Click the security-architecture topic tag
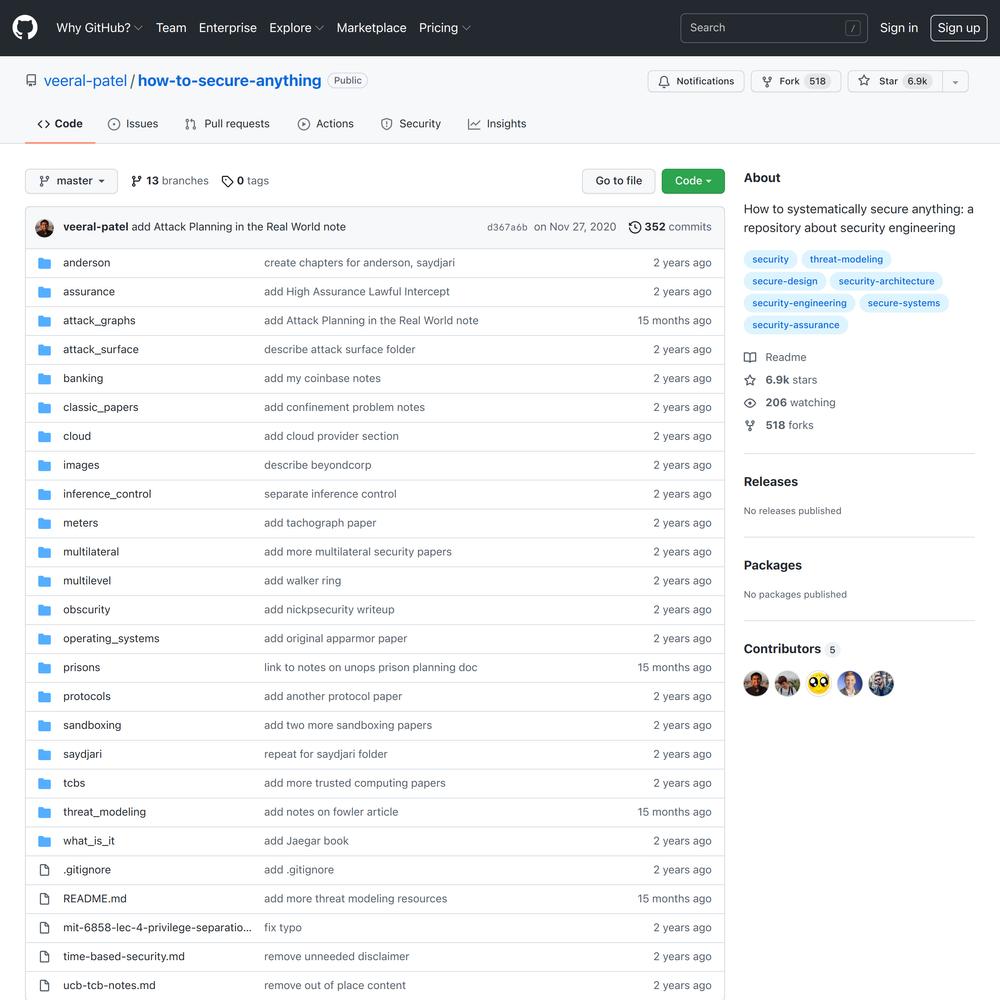Screen dimensions: 1000x1000 [x=886, y=281]
